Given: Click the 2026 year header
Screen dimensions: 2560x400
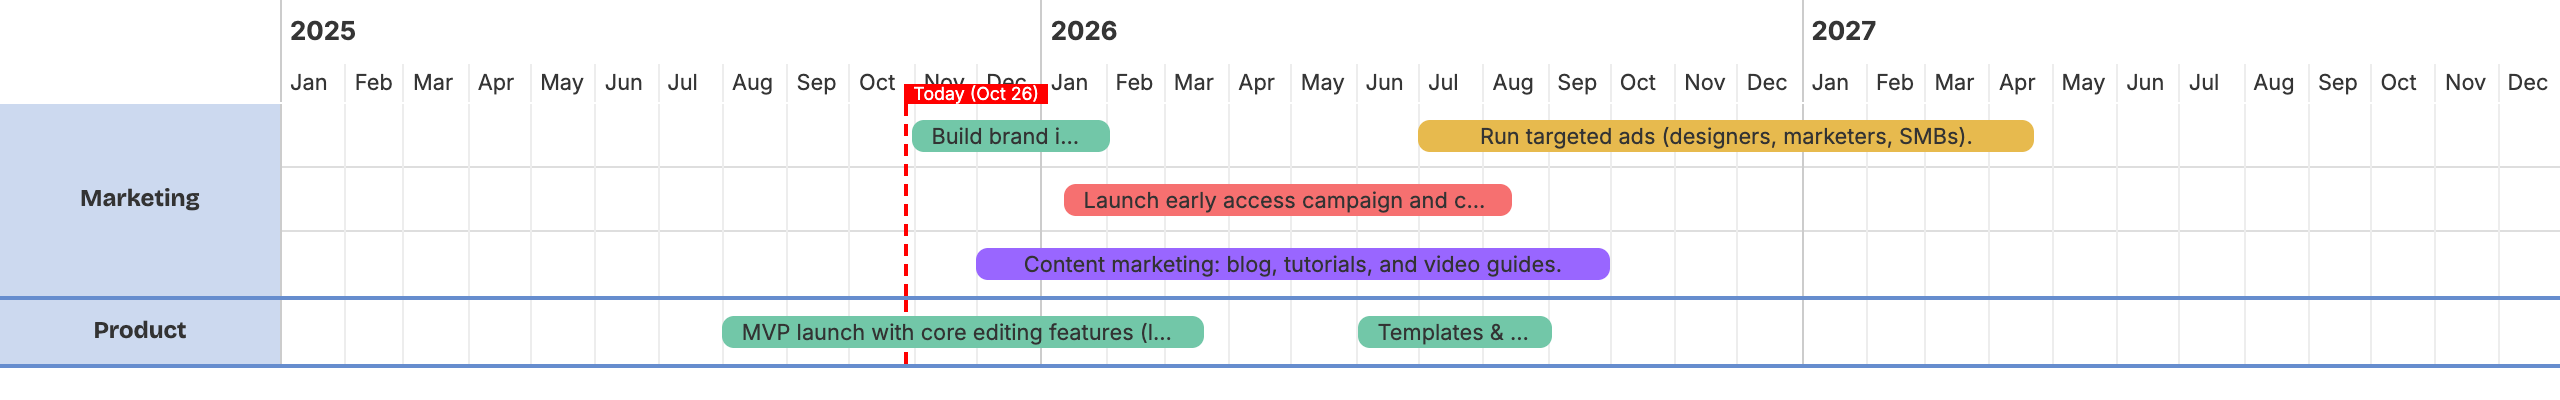Looking at the screenshot, I should [1084, 31].
